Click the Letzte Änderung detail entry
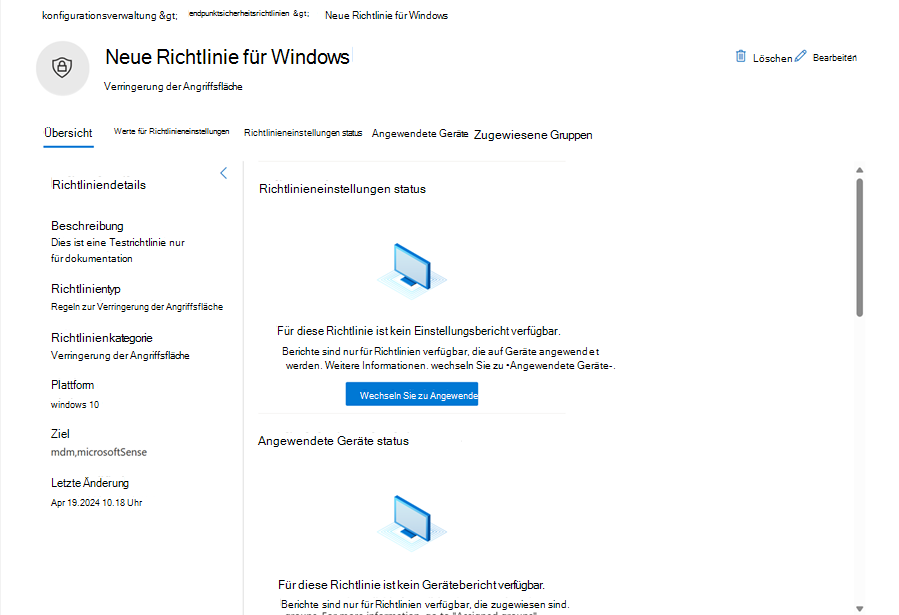 tap(88, 482)
